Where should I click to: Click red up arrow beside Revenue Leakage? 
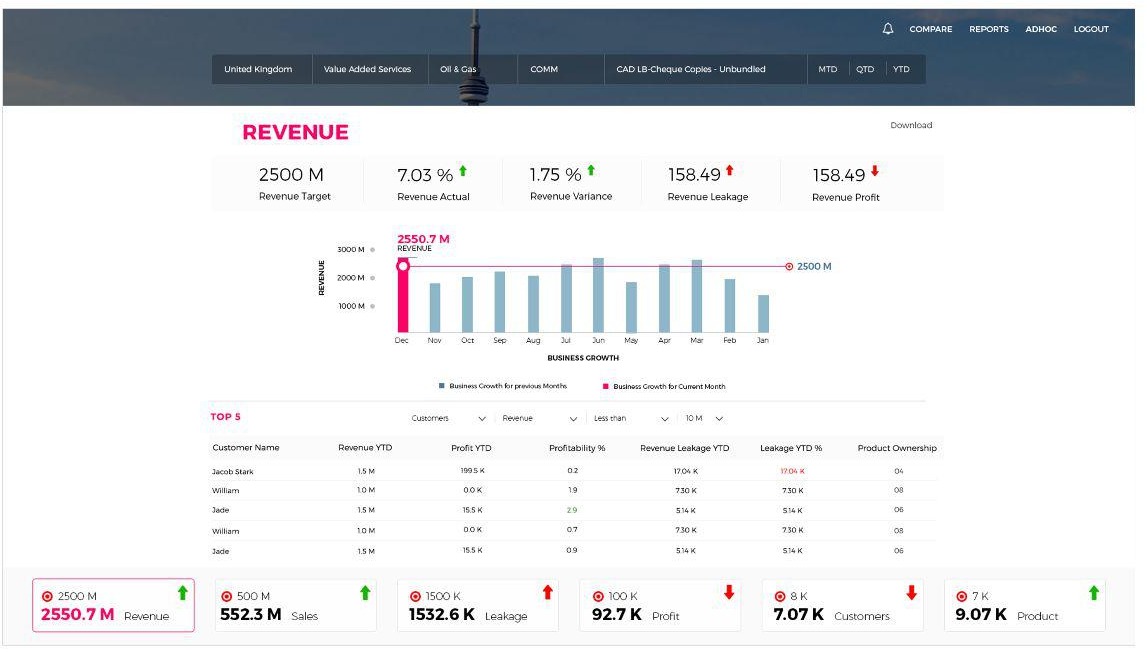[729, 170]
